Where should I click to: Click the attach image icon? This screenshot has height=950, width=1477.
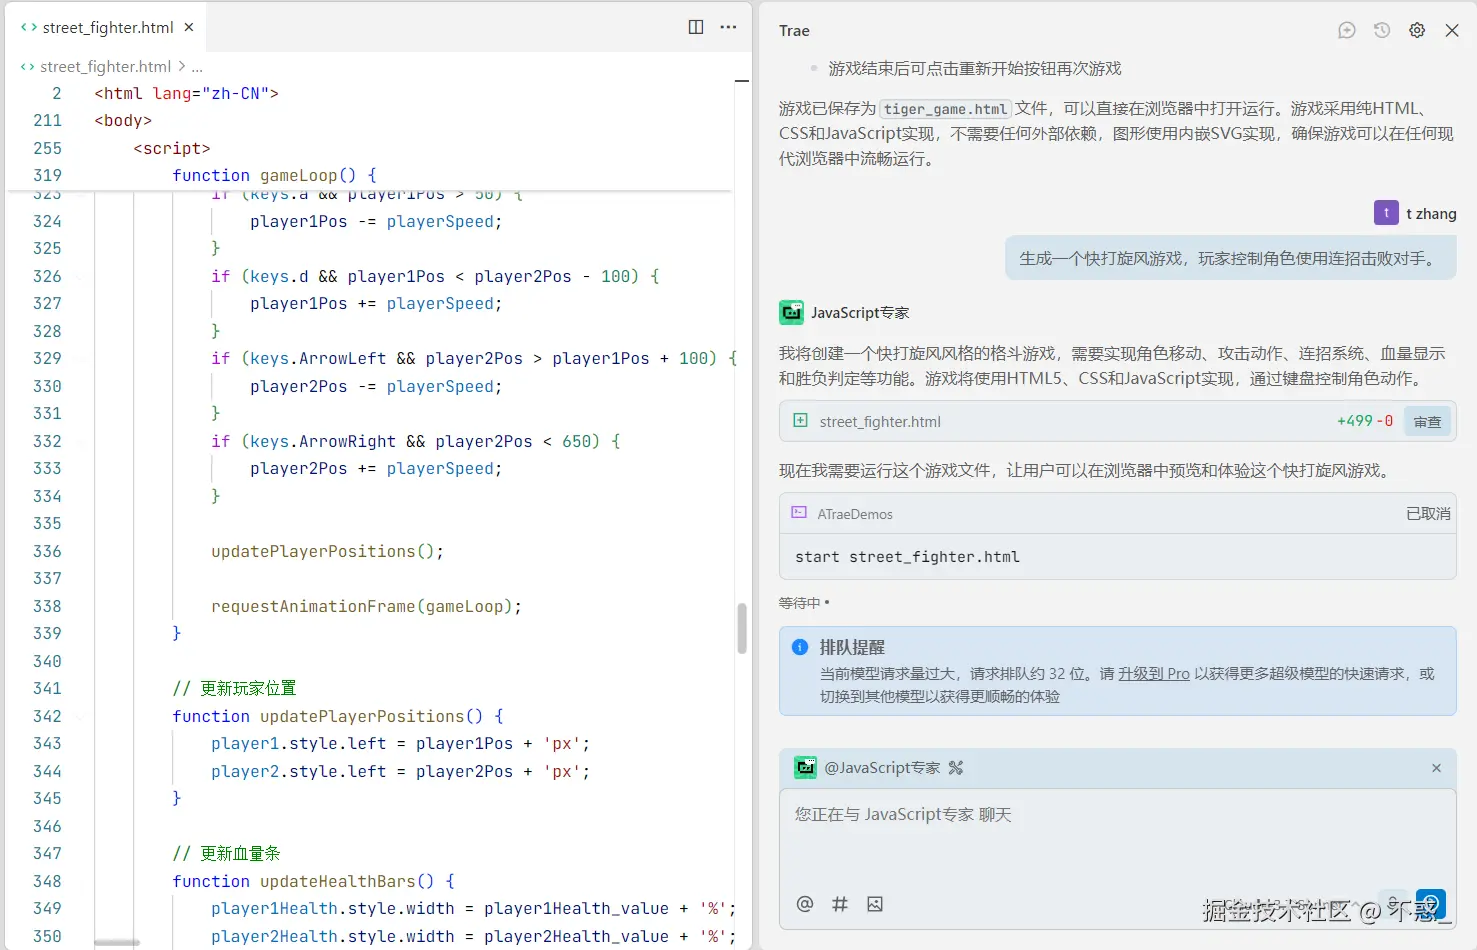875,904
